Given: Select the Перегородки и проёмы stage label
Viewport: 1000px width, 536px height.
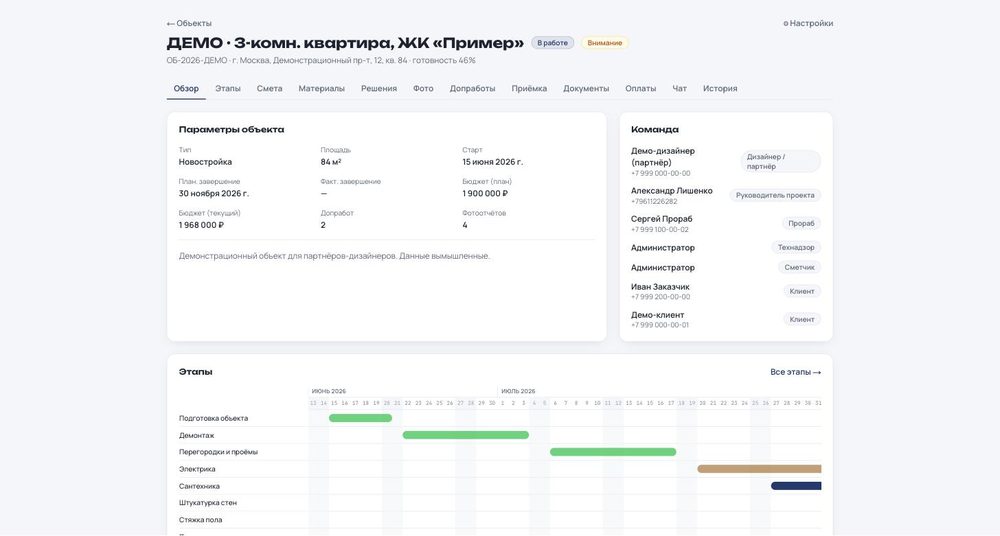Looking at the screenshot, I should tap(218, 452).
